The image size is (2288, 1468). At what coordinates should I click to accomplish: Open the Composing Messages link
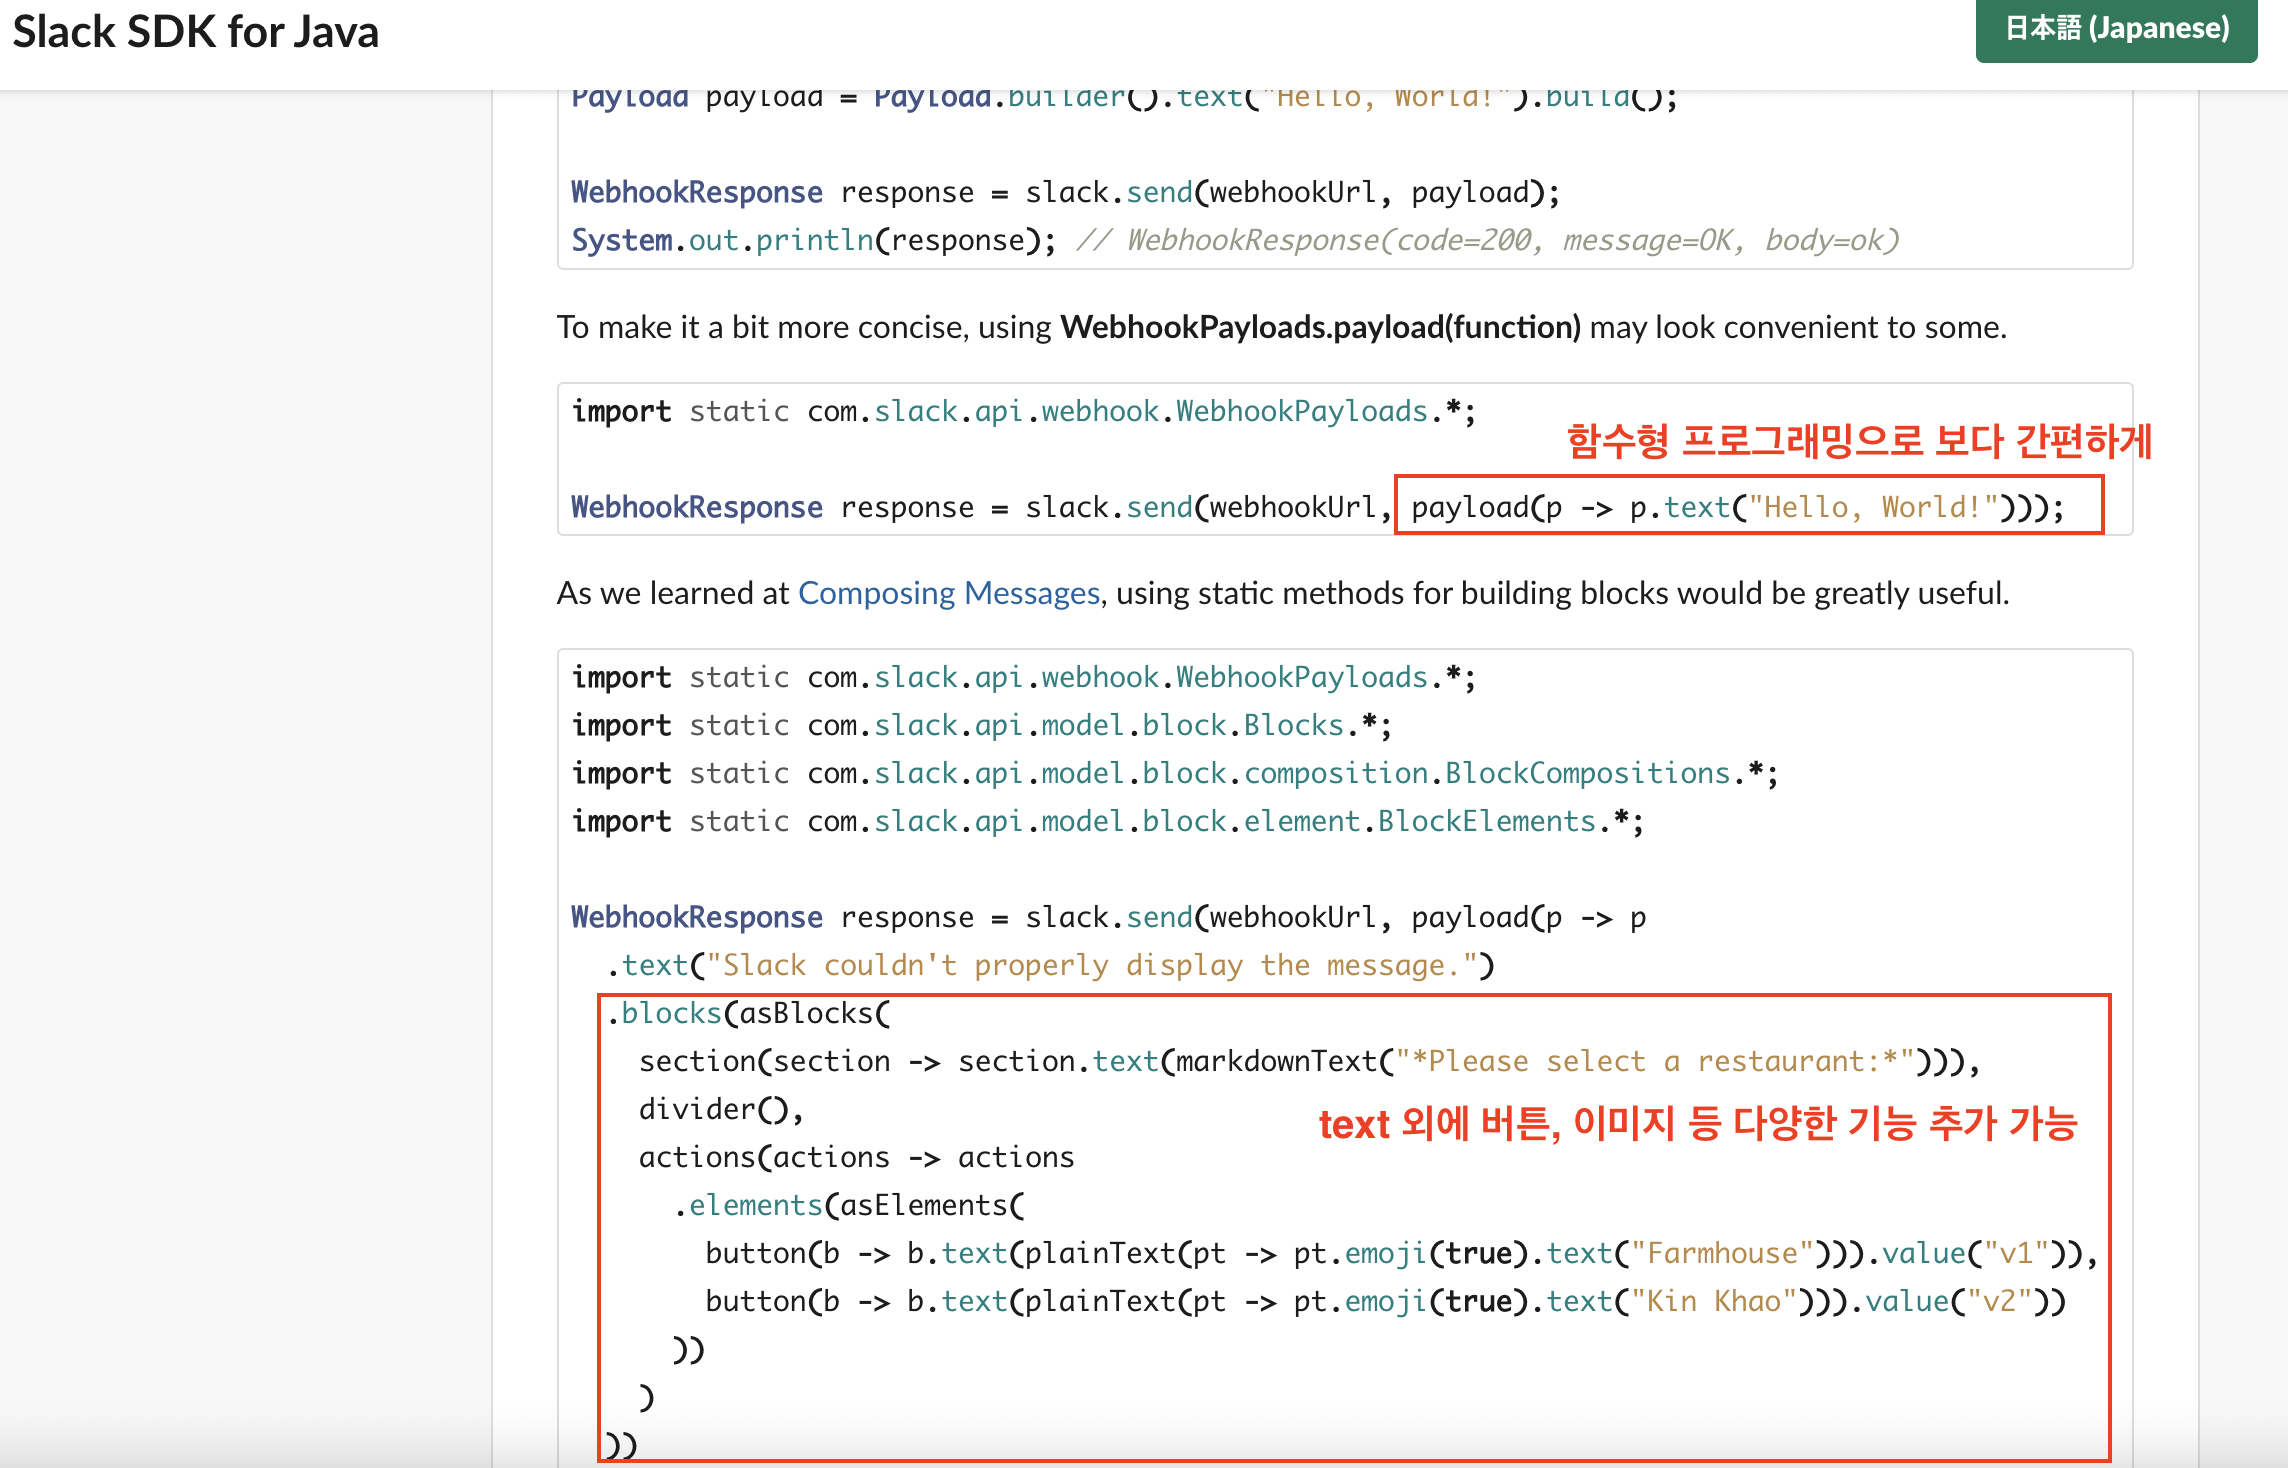[948, 593]
